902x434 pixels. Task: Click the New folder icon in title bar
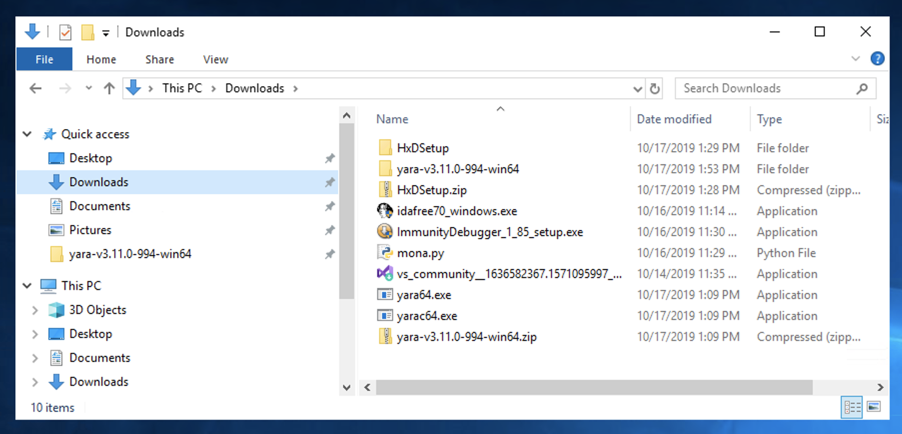coord(87,32)
